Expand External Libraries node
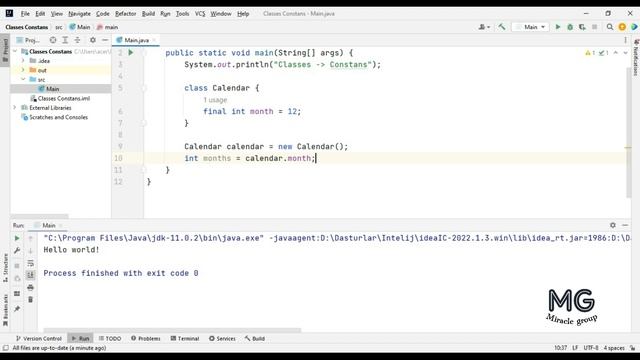The height and width of the screenshot is (360, 640). click(16, 107)
